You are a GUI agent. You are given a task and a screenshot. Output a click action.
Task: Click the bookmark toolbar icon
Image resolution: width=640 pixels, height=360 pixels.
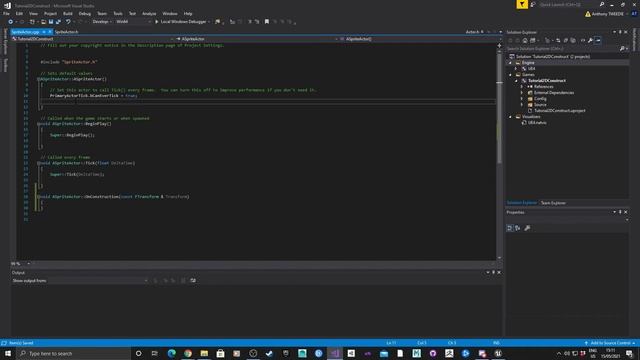click(267, 22)
